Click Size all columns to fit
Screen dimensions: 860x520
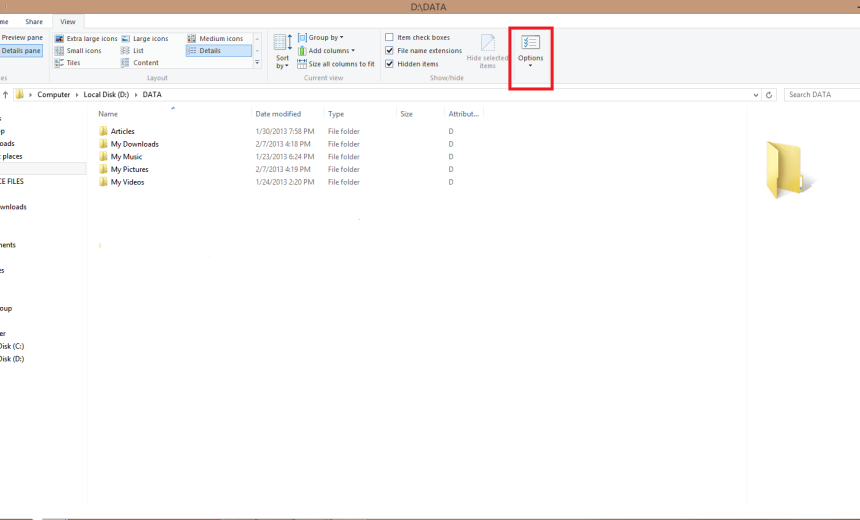coord(336,64)
